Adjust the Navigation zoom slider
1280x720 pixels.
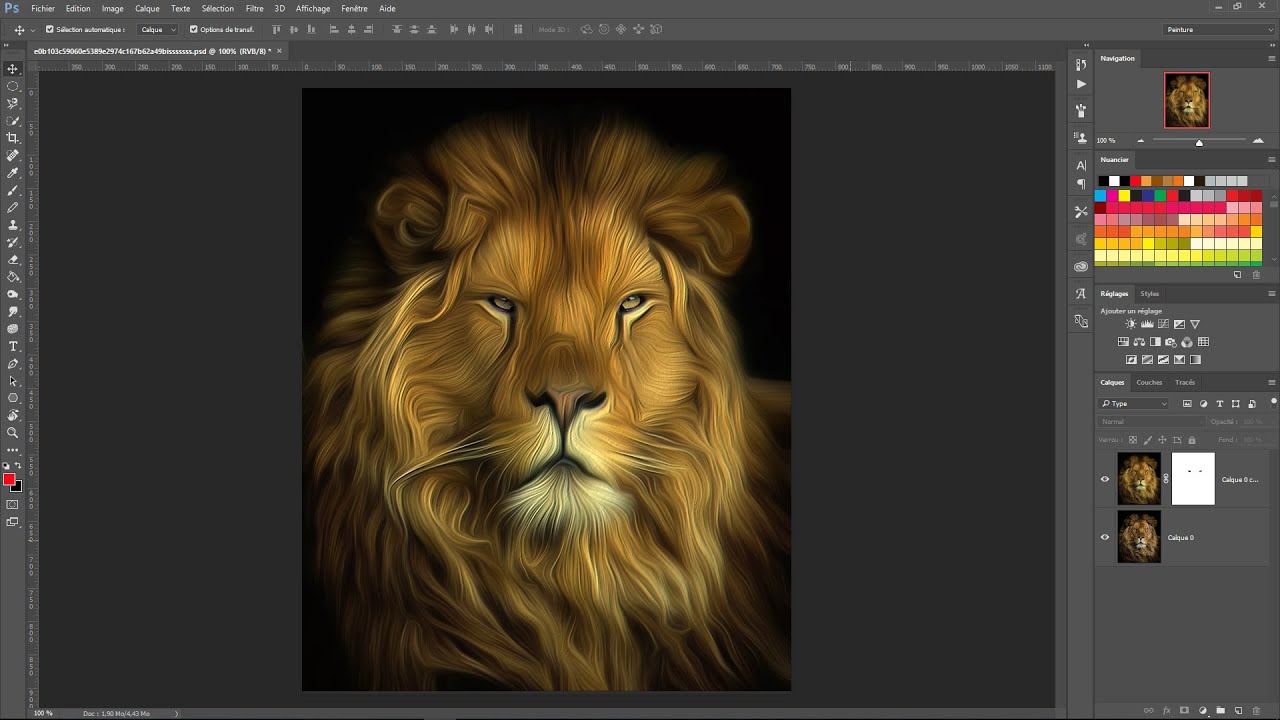click(1199, 142)
